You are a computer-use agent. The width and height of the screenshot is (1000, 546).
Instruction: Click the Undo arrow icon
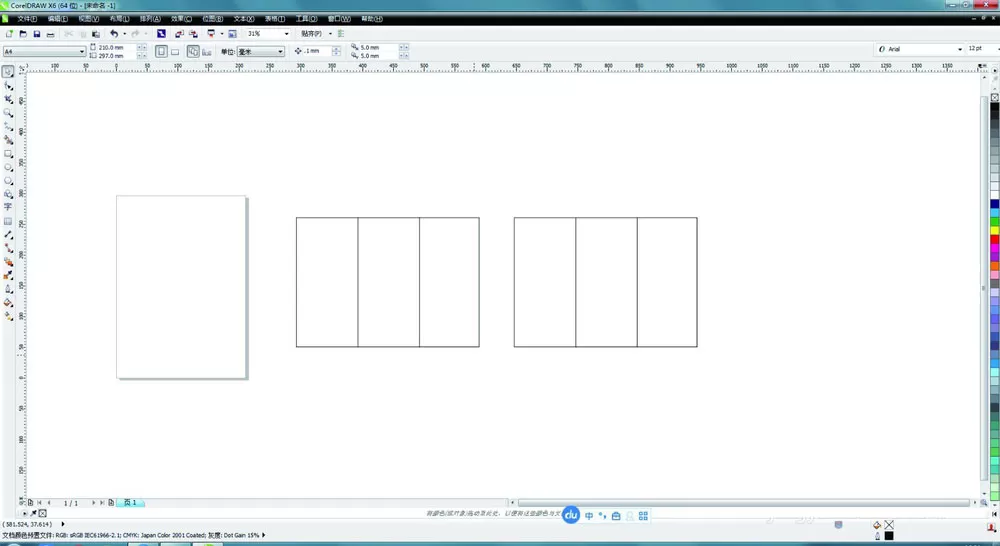(114, 34)
